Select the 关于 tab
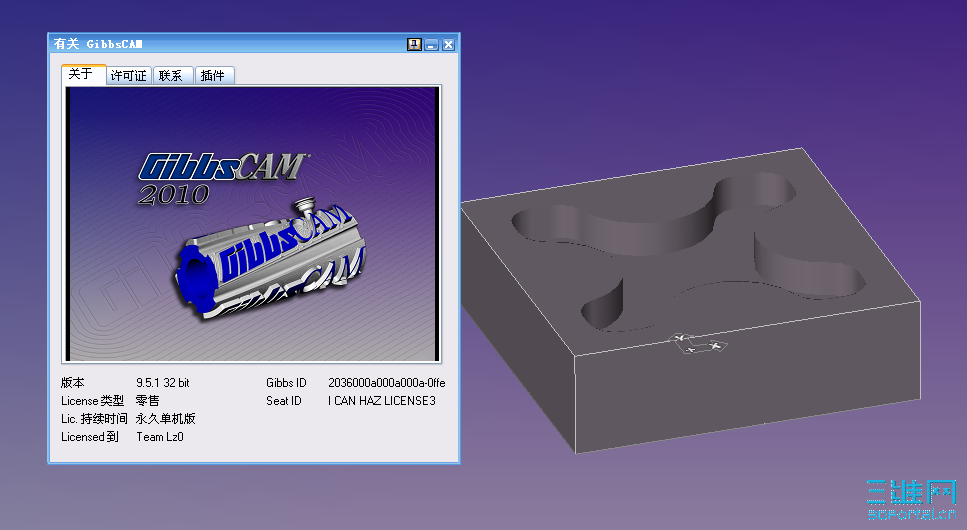The height and width of the screenshot is (530, 967). pyautogui.click(x=83, y=74)
